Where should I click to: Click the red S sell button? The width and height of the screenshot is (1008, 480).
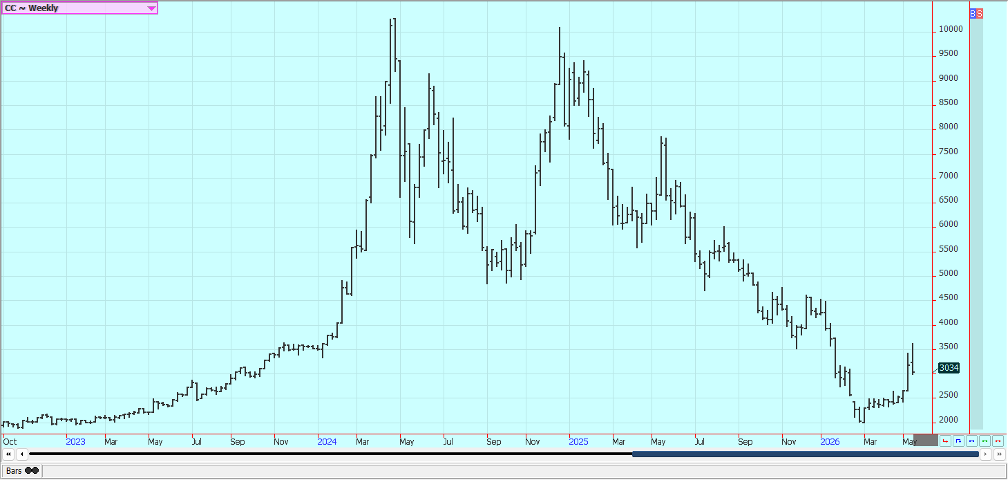(x=980, y=13)
